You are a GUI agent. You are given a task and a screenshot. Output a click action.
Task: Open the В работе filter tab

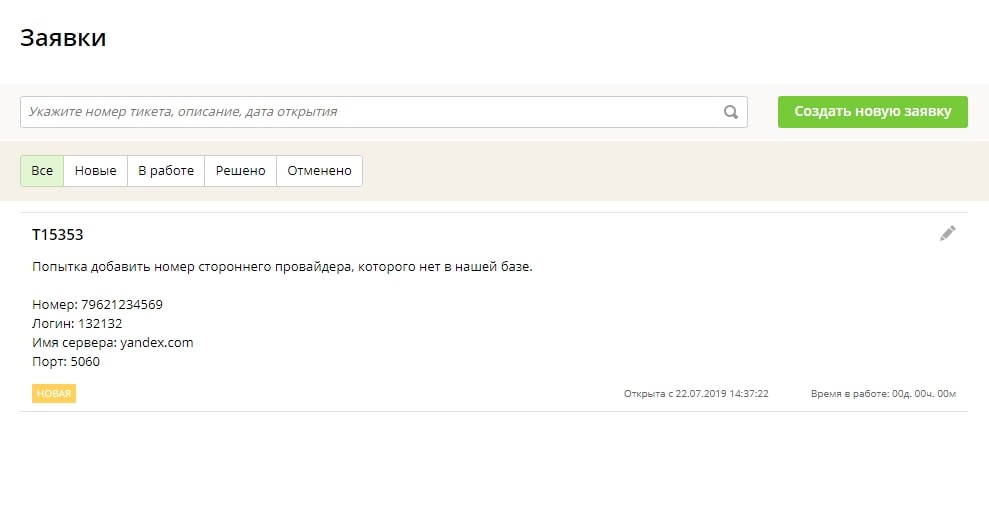pos(166,171)
